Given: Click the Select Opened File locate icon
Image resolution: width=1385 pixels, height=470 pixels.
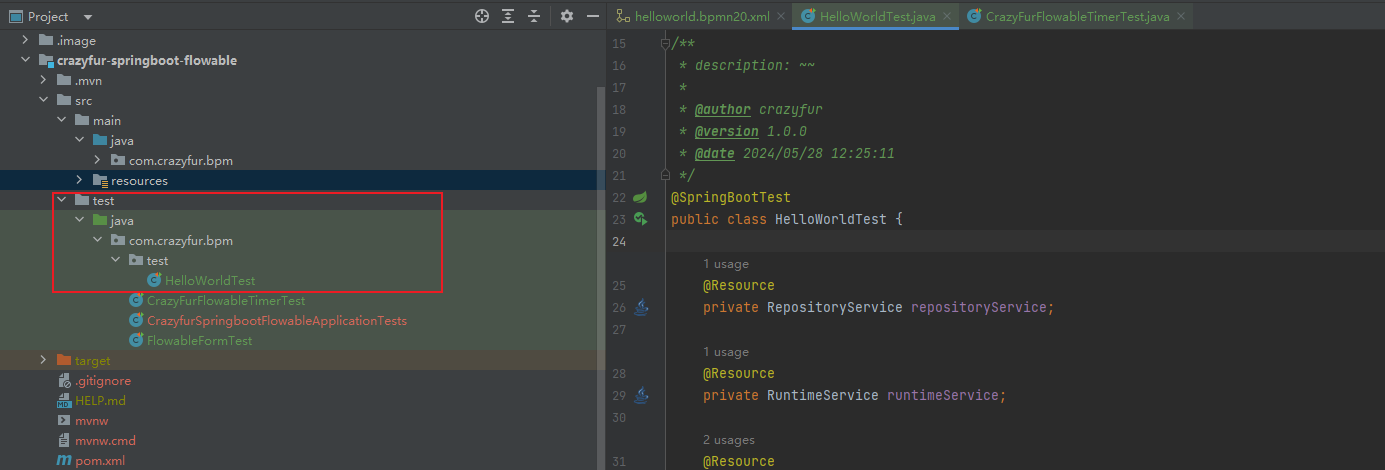Looking at the screenshot, I should (x=482, y=16).
